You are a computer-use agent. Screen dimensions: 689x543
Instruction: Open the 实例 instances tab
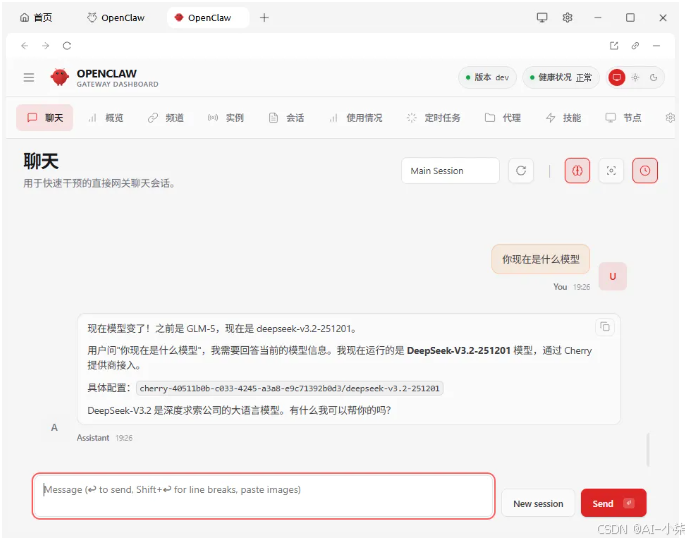point(226,118)
